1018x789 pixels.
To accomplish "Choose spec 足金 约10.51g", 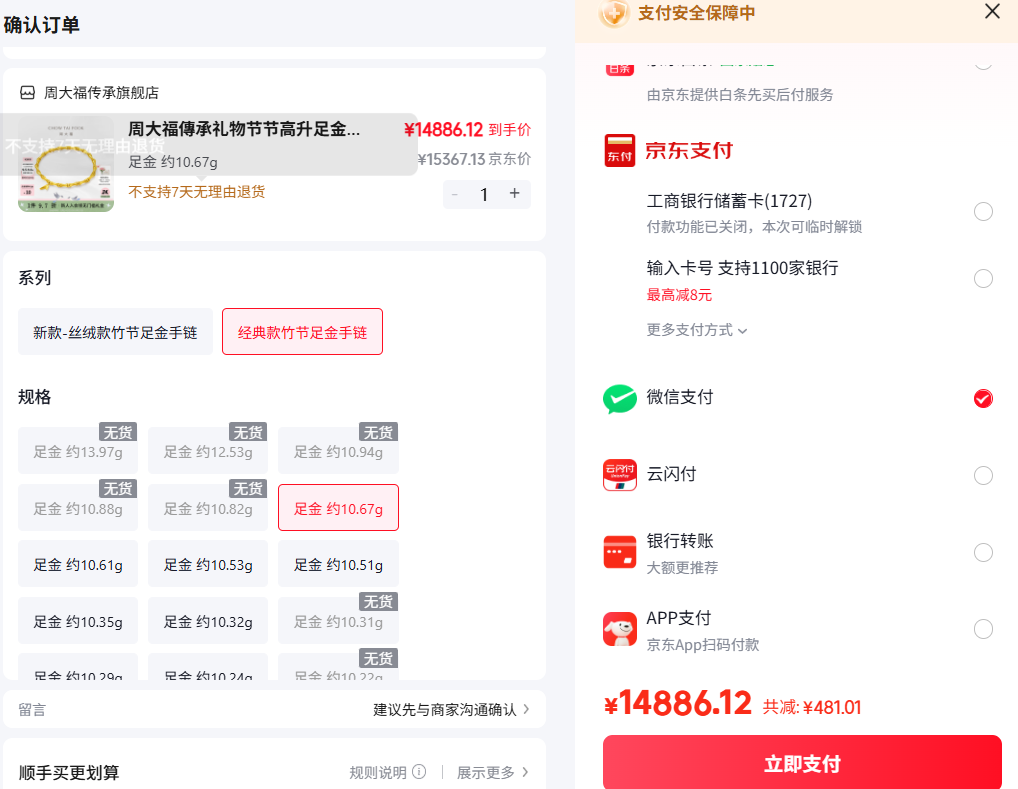I will 338,564.
